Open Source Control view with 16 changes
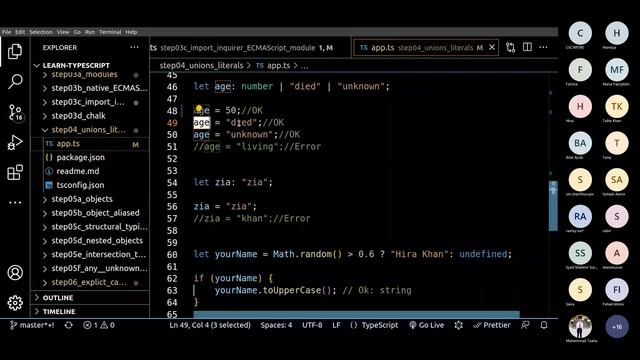Viewport: 640px width, 360px height. pos(16,112)
